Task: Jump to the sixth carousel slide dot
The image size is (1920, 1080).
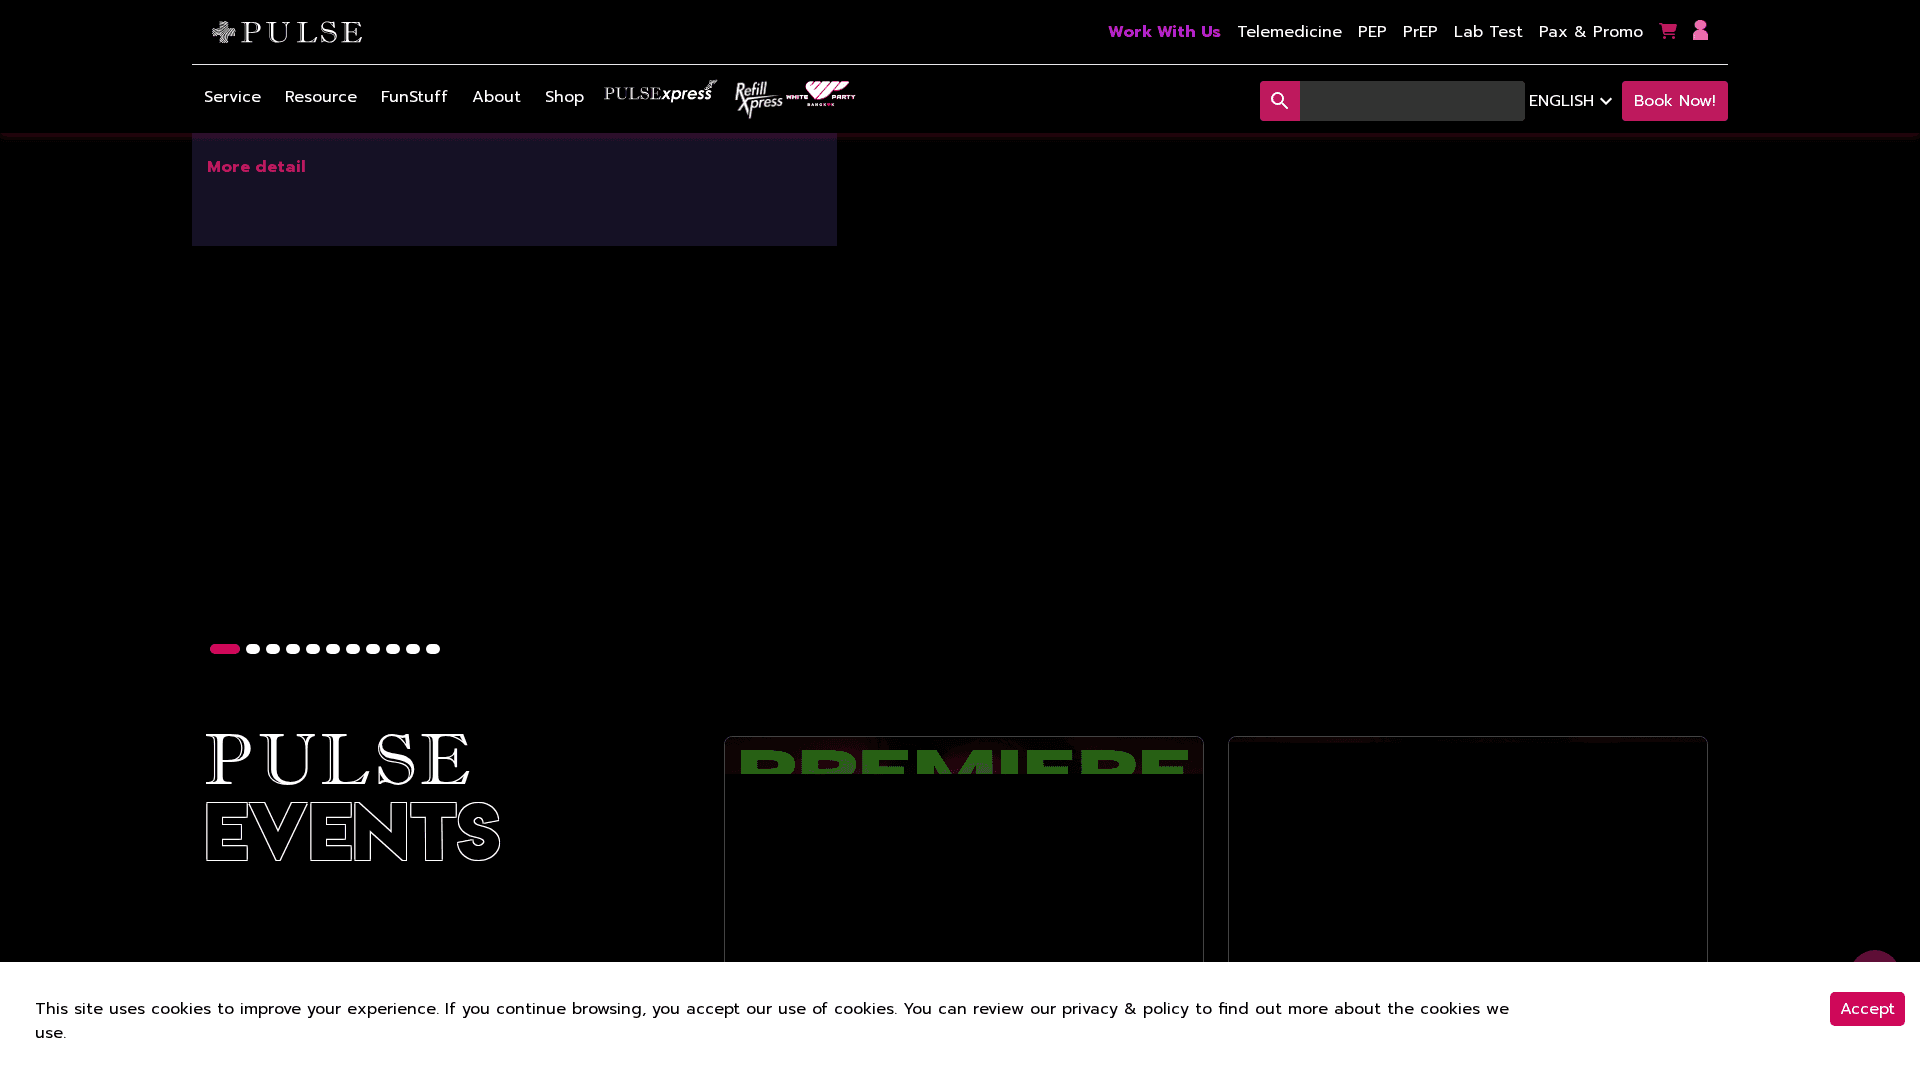Action: coord(333,649)
